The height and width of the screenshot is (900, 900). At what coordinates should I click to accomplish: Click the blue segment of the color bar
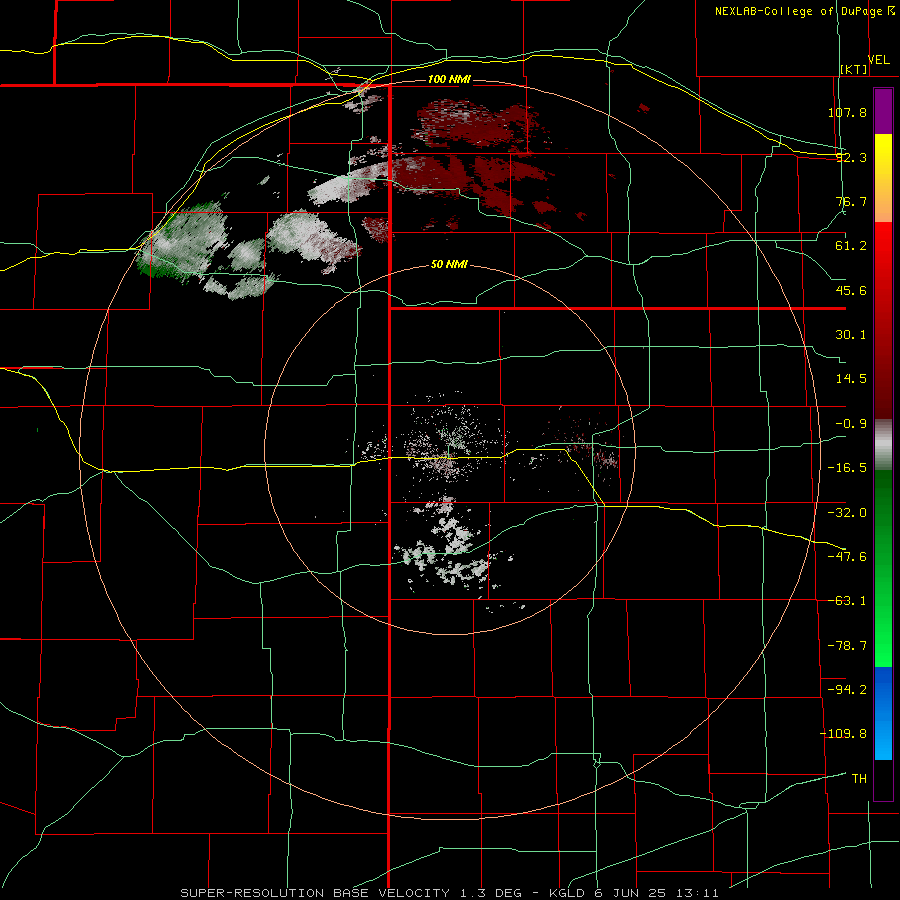tap(883, 713)
